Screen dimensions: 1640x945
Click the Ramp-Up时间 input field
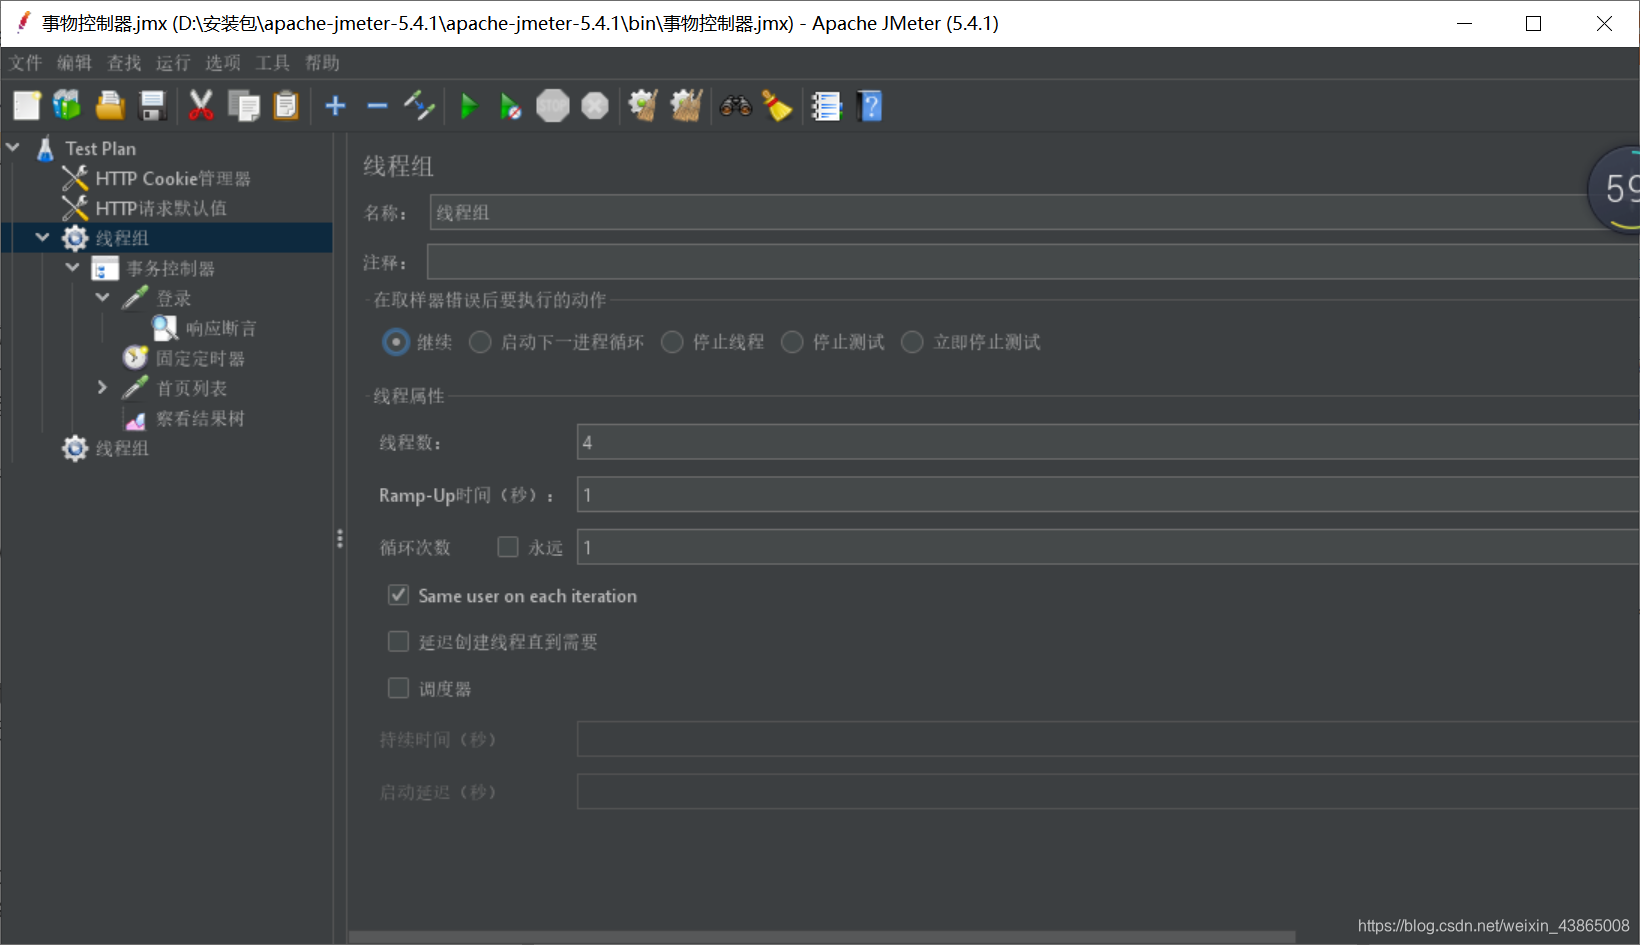1108,495
